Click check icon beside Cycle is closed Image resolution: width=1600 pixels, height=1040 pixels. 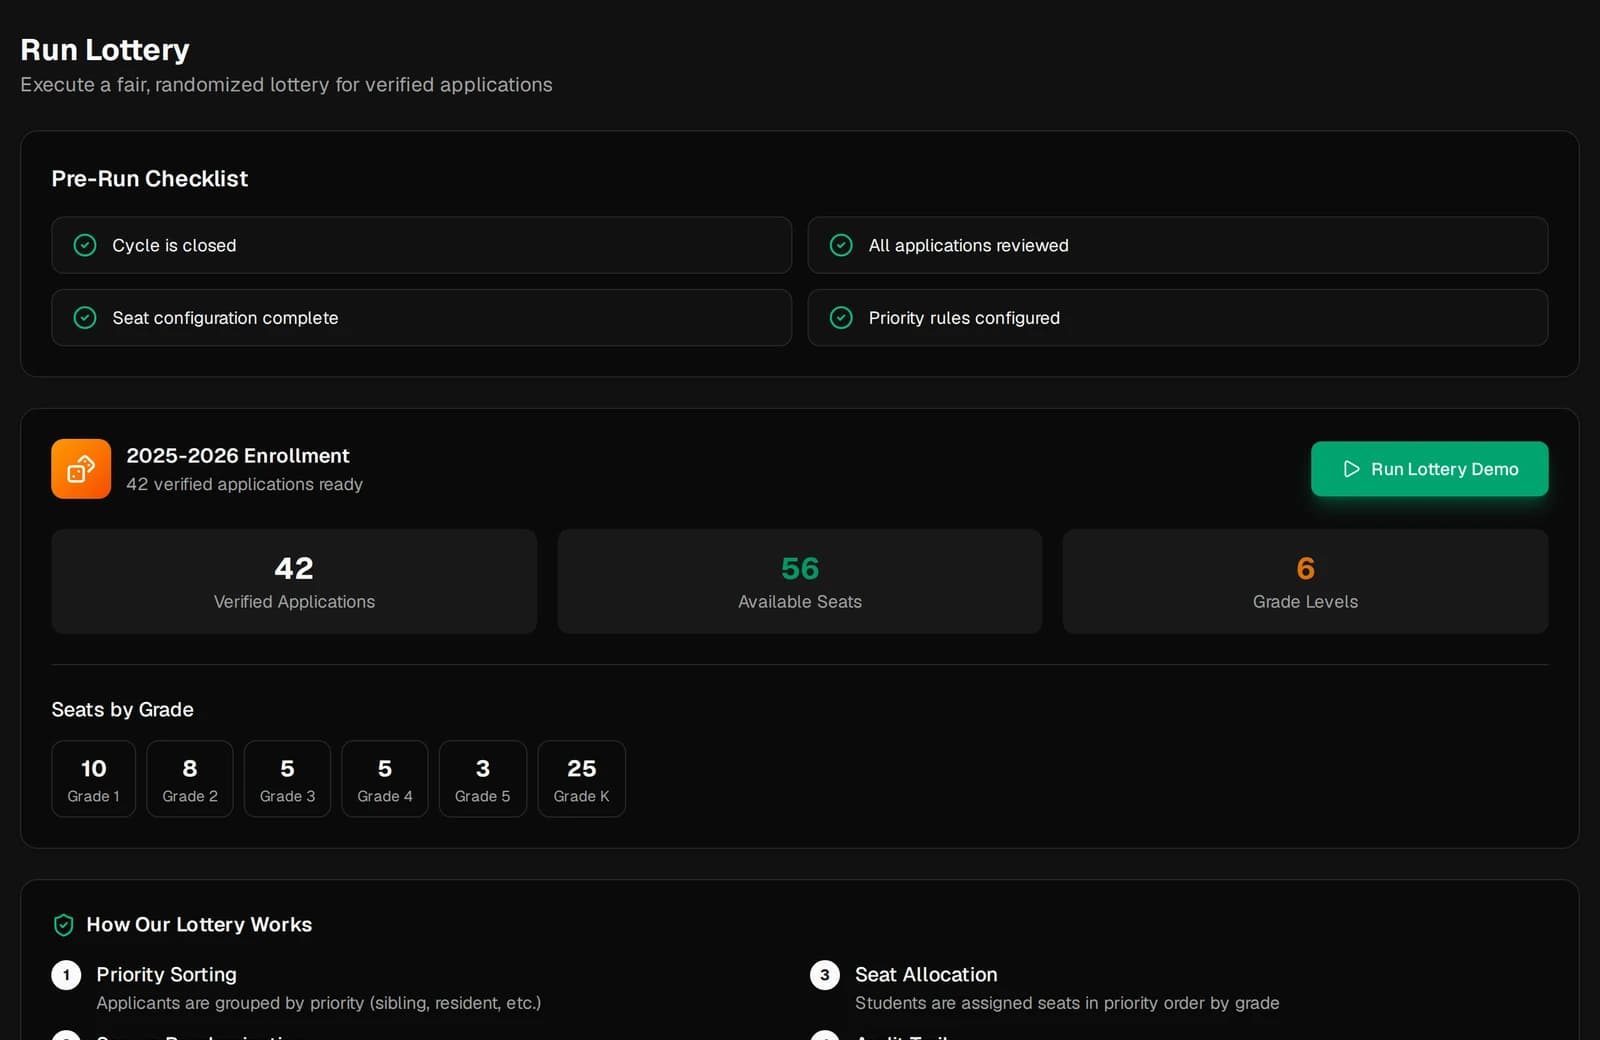tap(85, 245)
